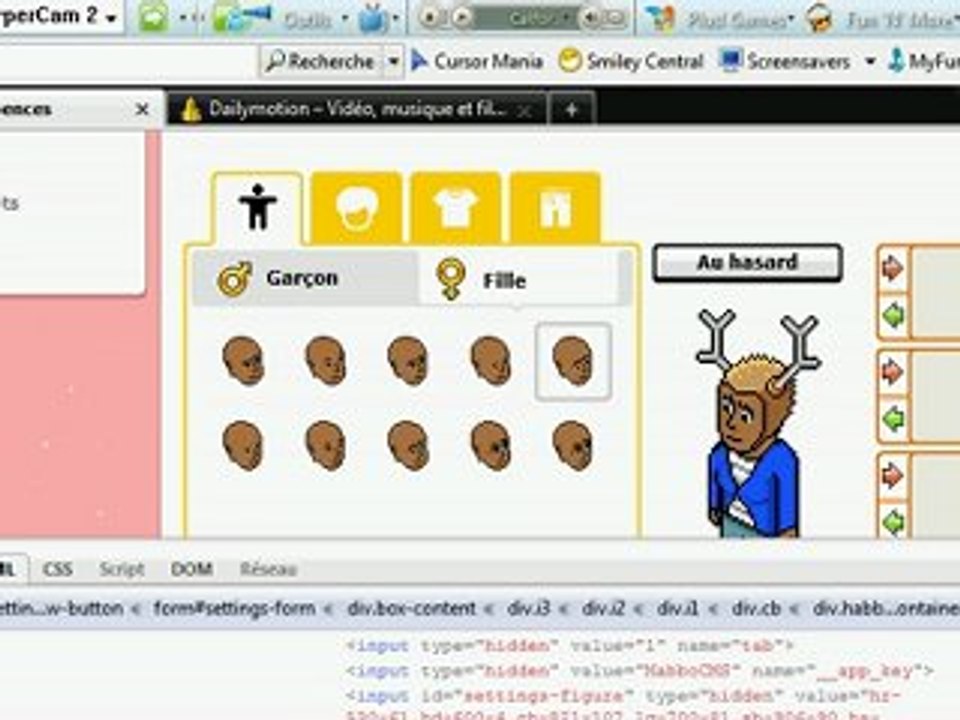Select Garçon gender option
This screenshot has height=720, width=960.
[306, 278]
